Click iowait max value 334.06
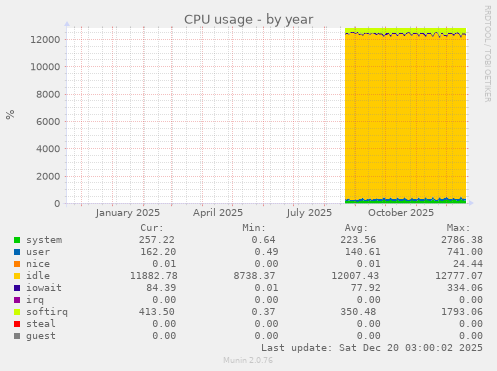Image resolution: width=497 pixels, height=371 pixels. 465,288
